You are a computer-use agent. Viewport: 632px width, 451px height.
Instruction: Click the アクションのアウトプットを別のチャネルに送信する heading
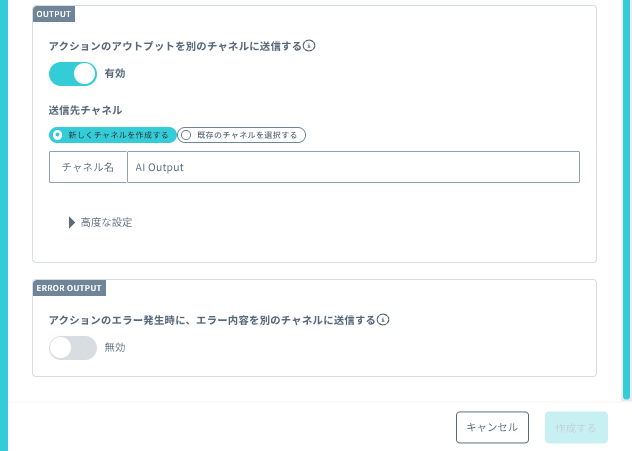tap(175, 46)
